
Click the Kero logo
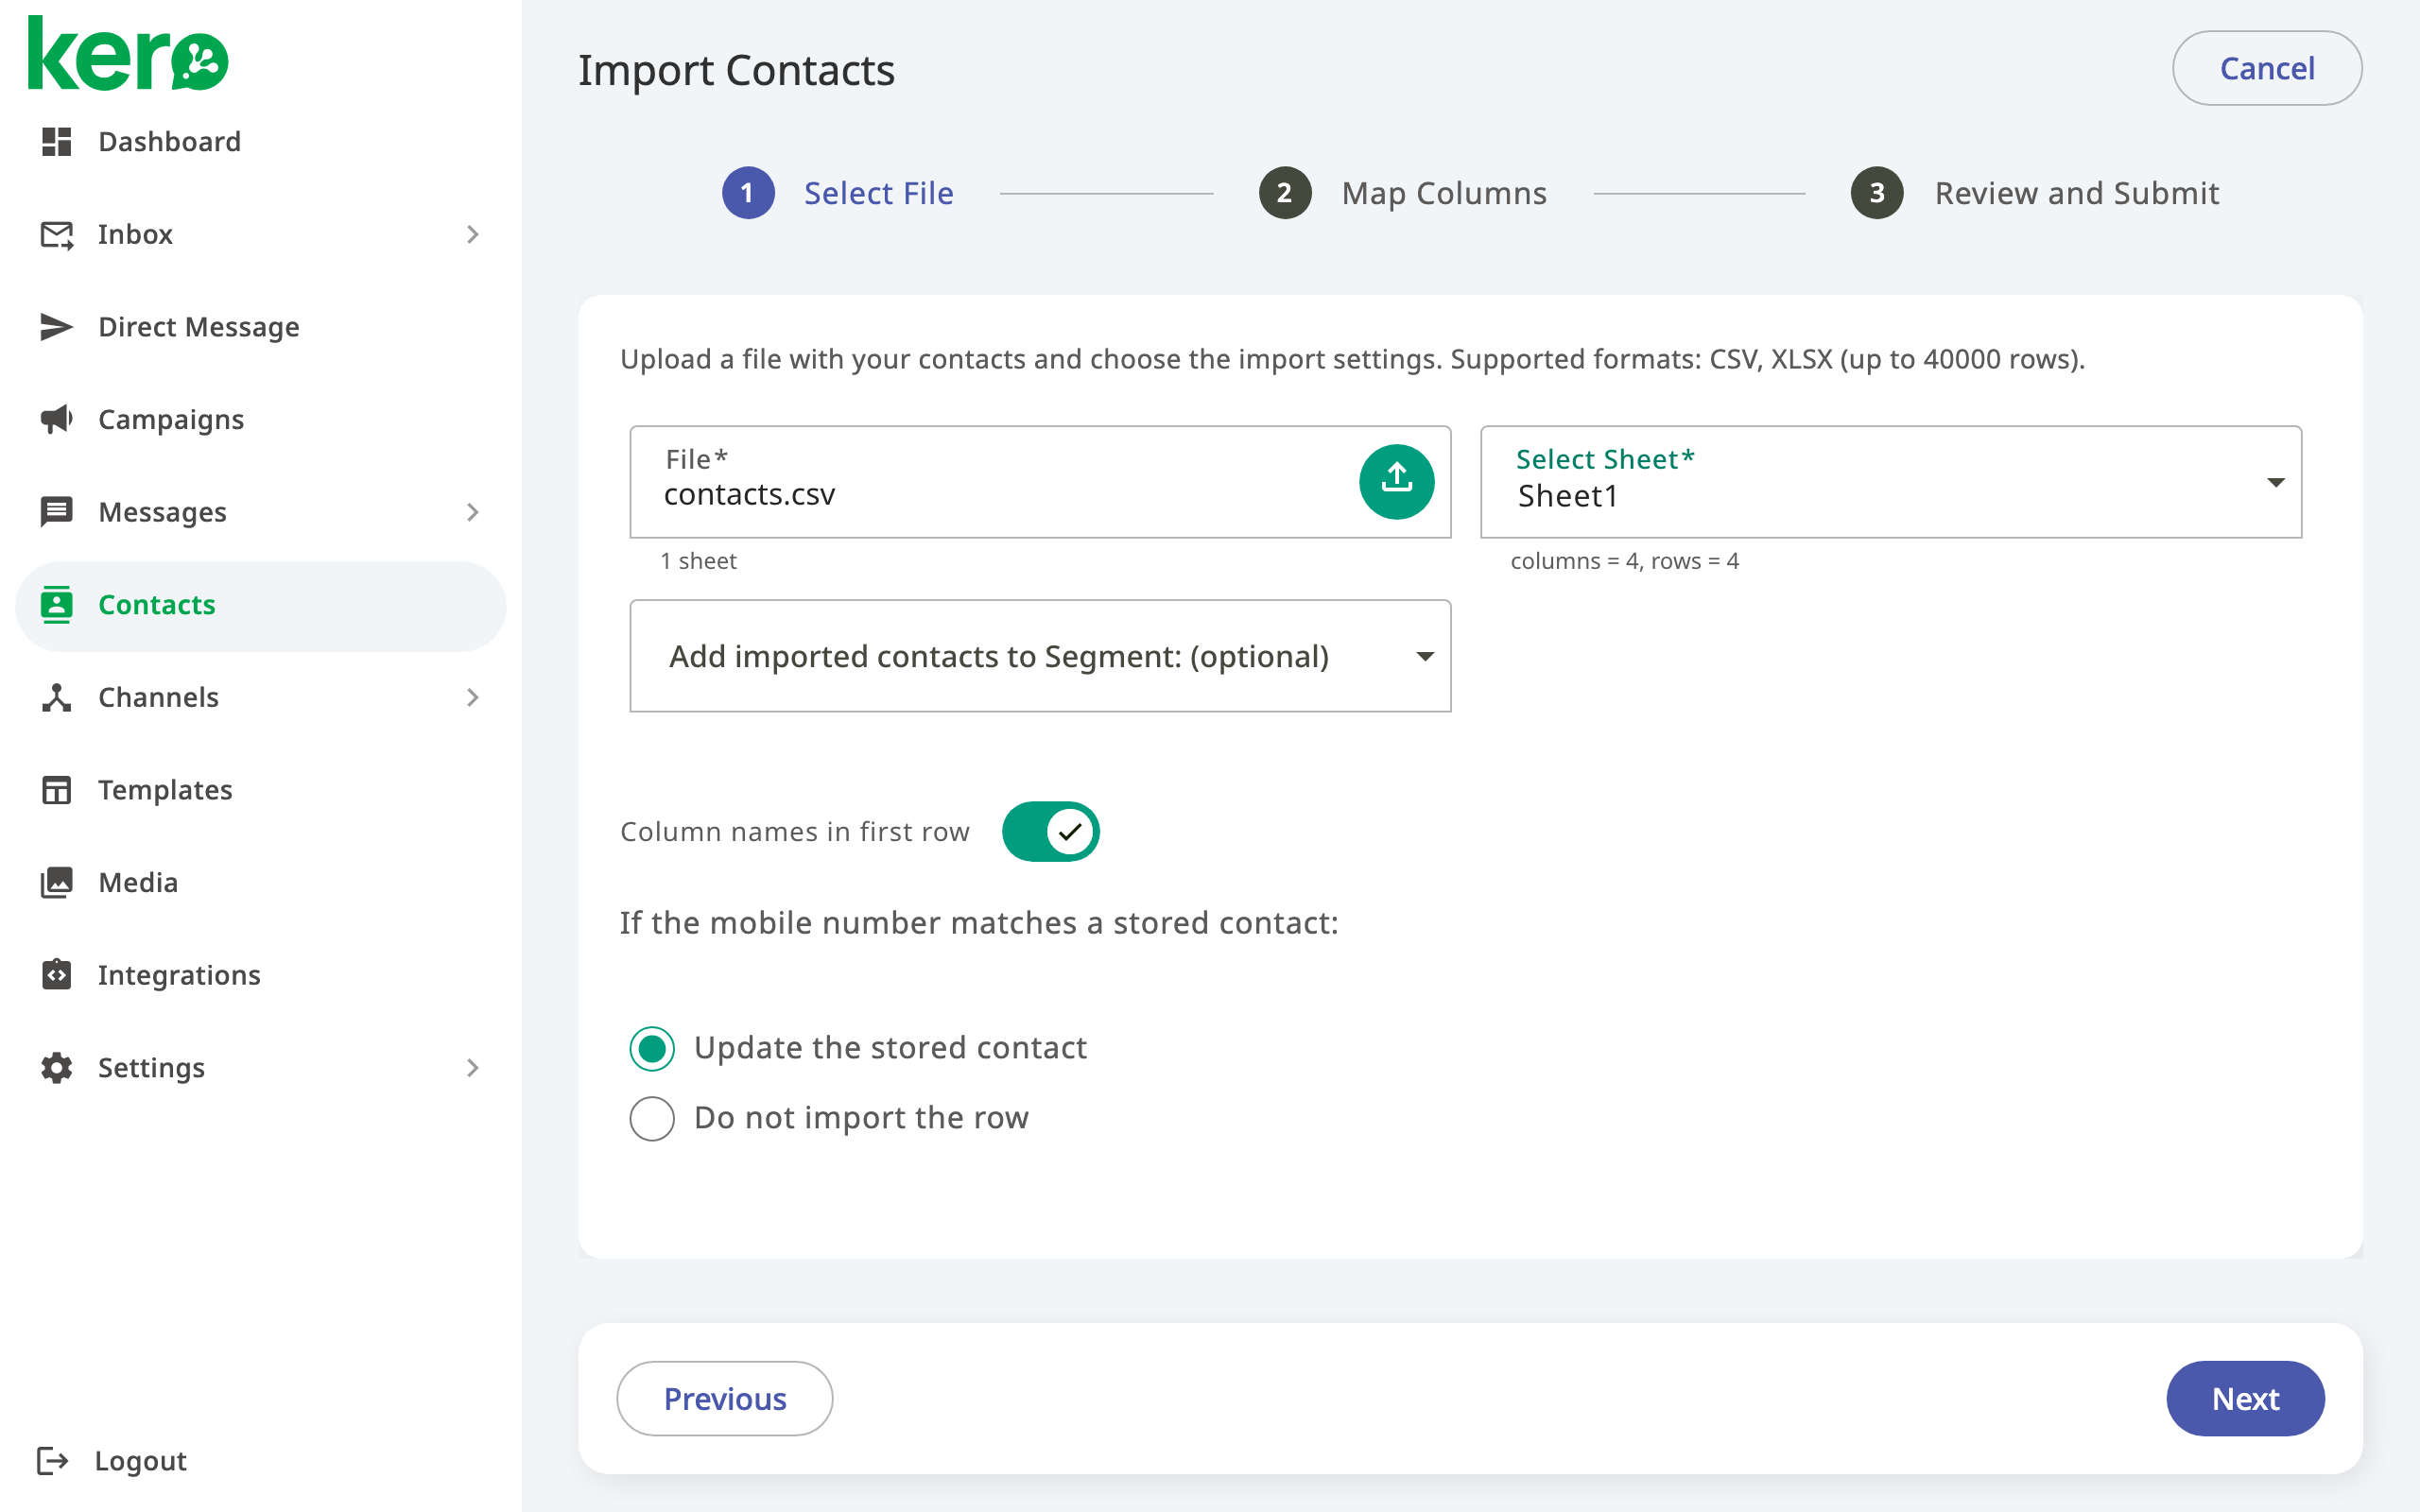point(128,54)
